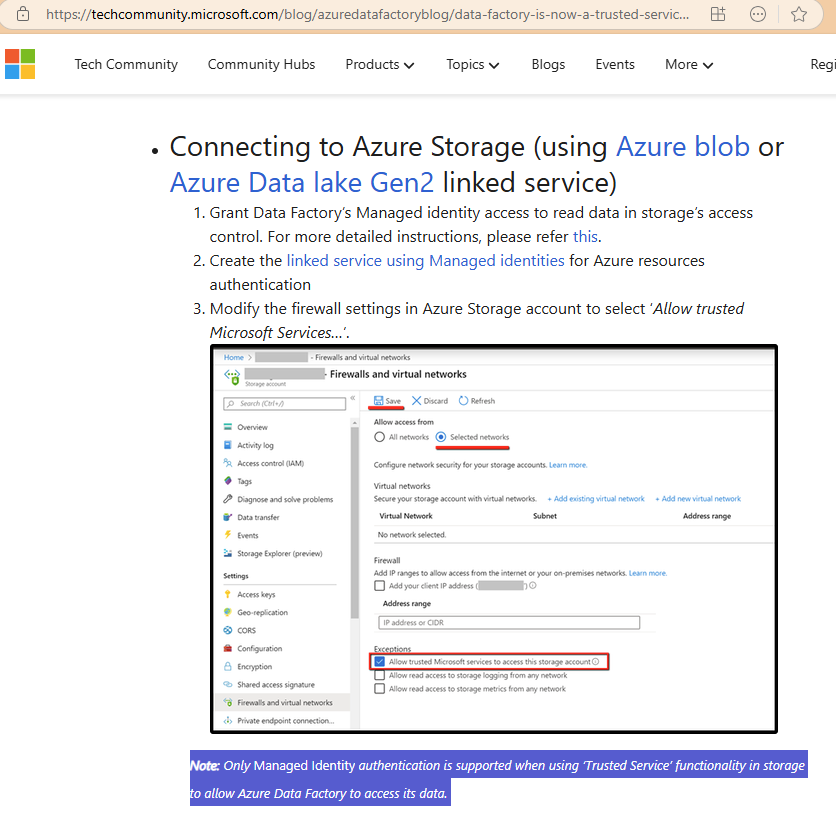Click the Access keys key icon

point(228,594)
